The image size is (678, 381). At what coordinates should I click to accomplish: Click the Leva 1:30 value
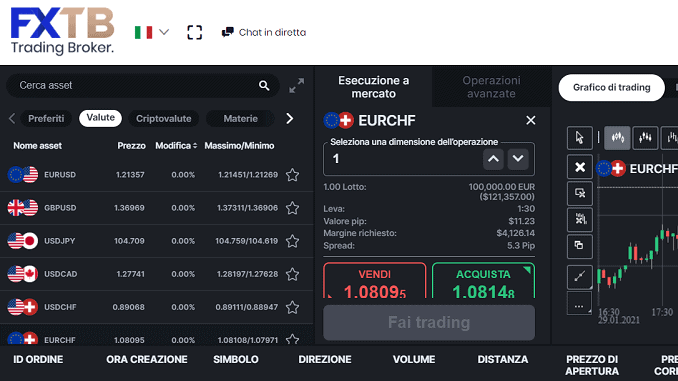click(x=525, y=208)
